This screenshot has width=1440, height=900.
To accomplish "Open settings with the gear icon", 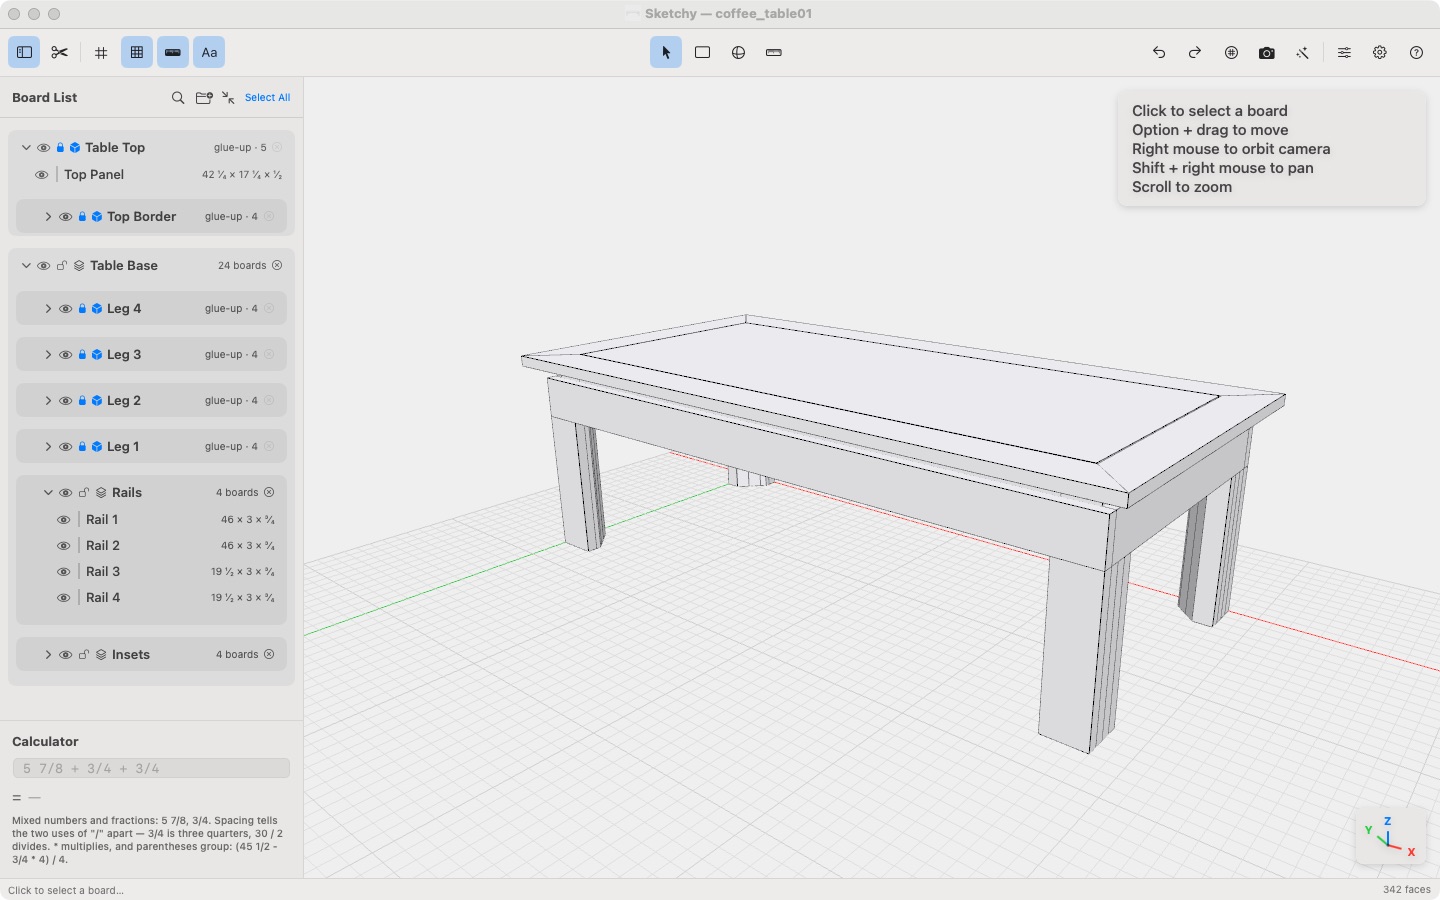I will point(1380,52).
